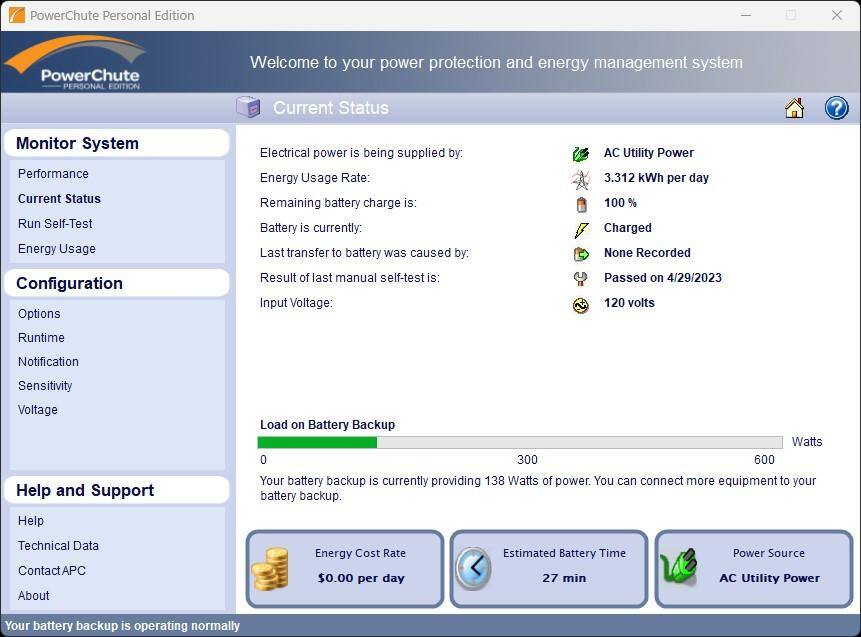Select the last transfer battery flag icon
This screenshot has width=861, height=637.
point(581,253)
